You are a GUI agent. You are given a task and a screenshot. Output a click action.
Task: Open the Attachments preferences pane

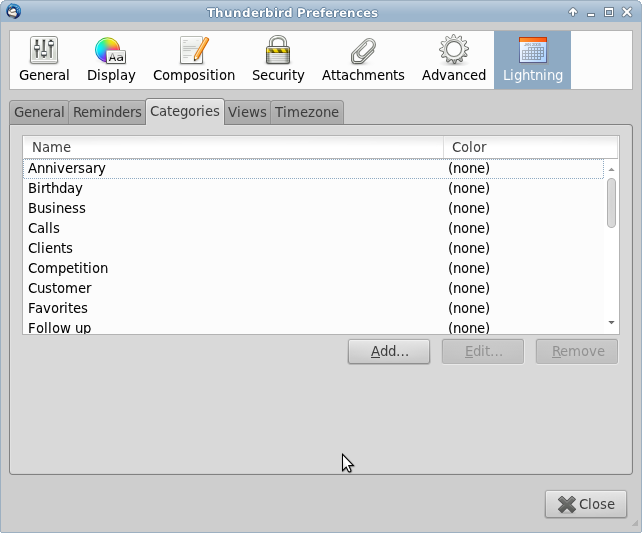pos(363,60)
